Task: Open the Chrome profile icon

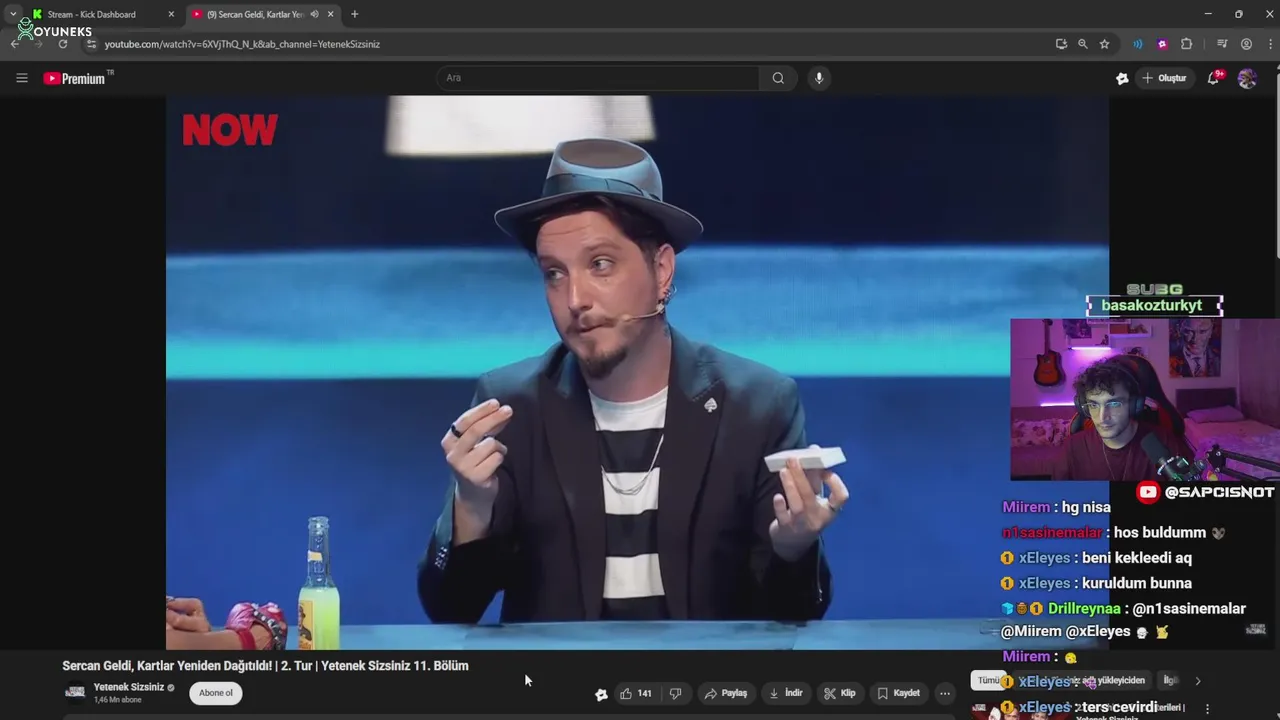Action: coord(1246,44)
